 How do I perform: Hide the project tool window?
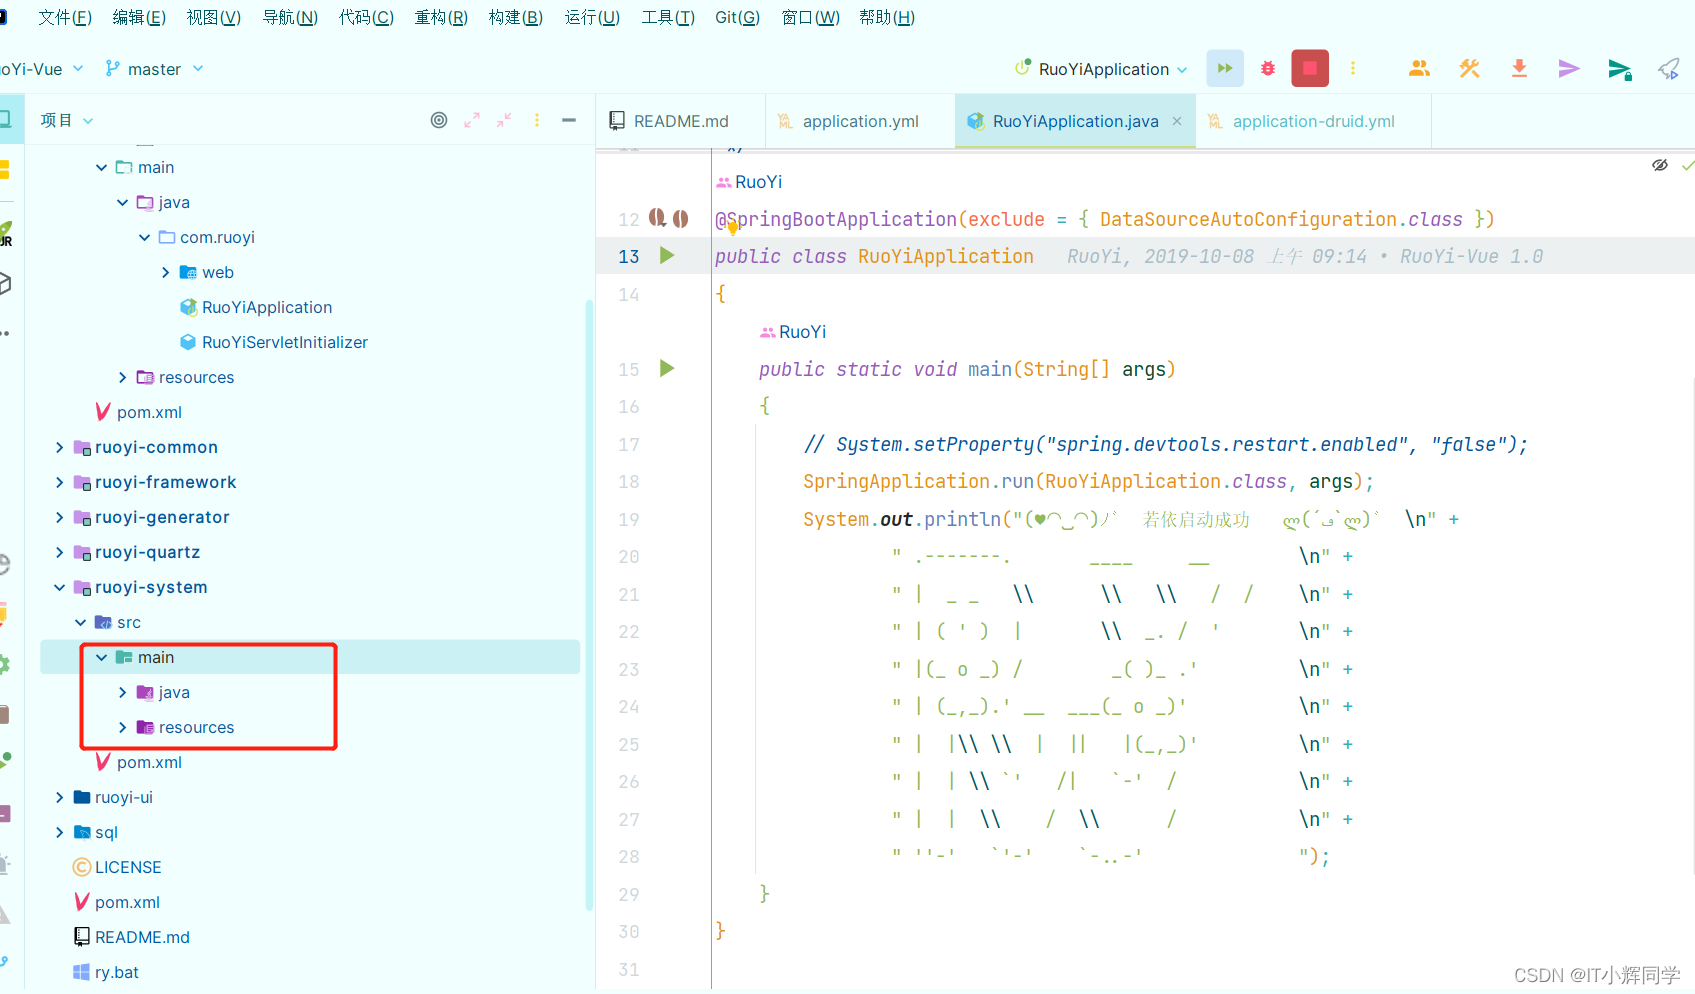(x=569, y=120)
